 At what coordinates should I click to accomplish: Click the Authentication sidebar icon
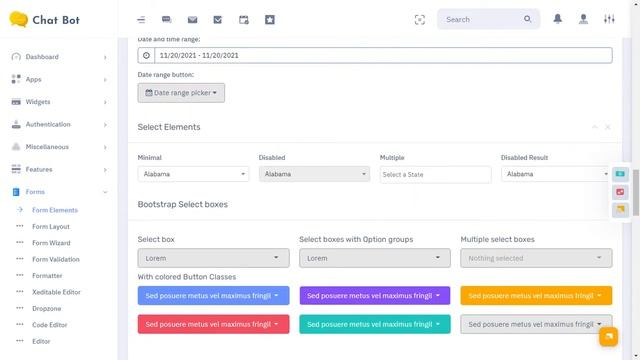(16, 124)
